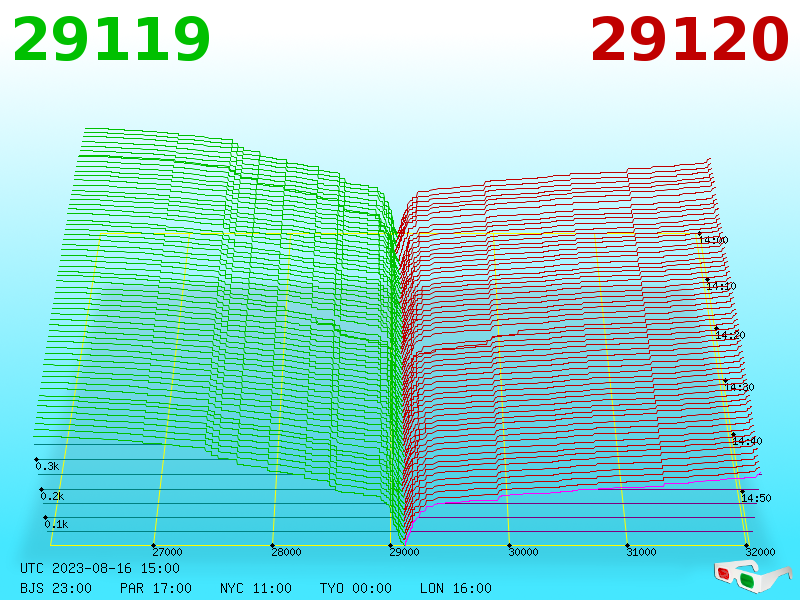
Task: Click the 31000 price axis label
Action: [x=641, y=552]
